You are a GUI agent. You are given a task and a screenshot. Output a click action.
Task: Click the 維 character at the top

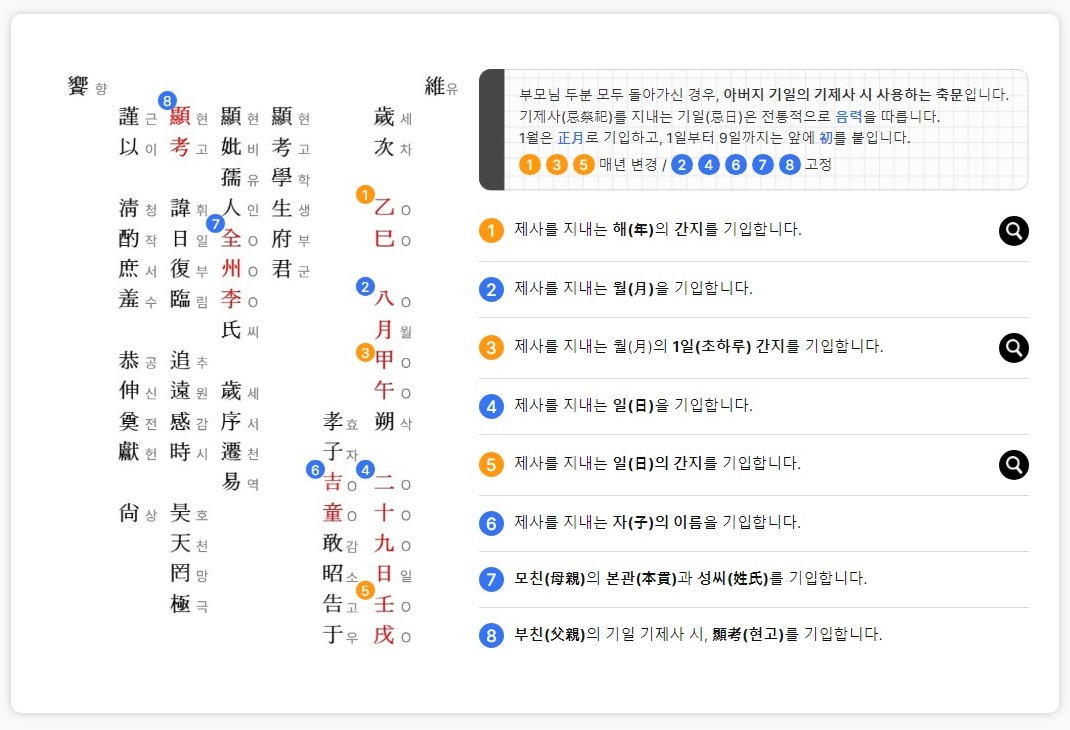(435, 86)
